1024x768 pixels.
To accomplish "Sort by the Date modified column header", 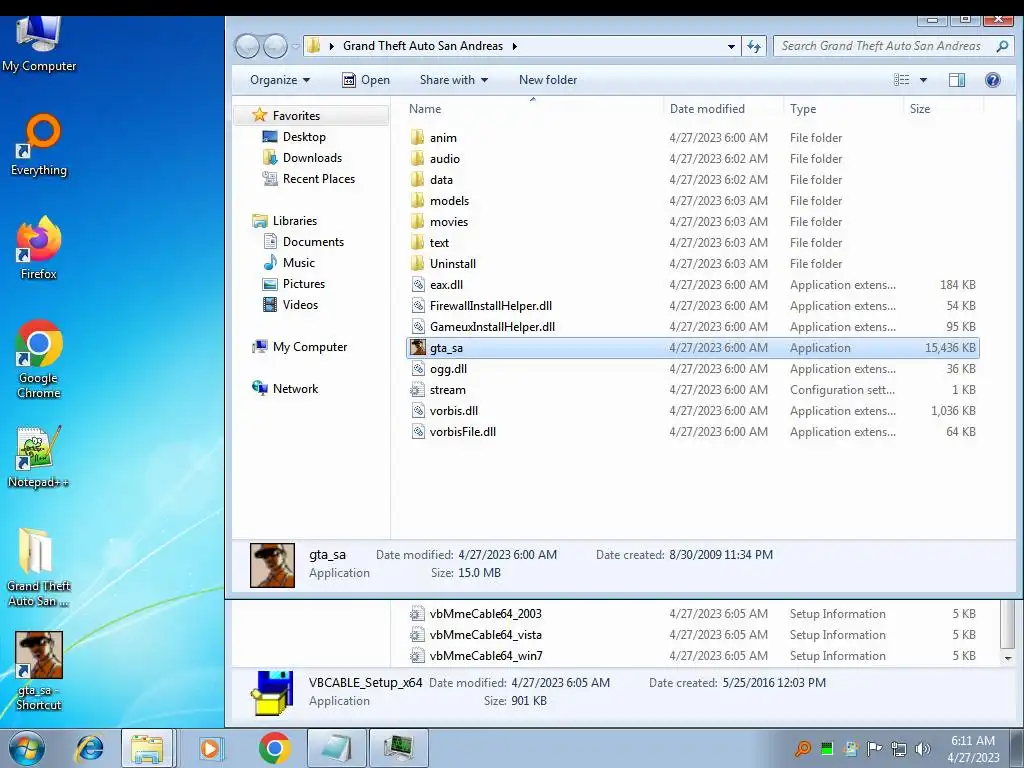I will (x=723, y=108).
